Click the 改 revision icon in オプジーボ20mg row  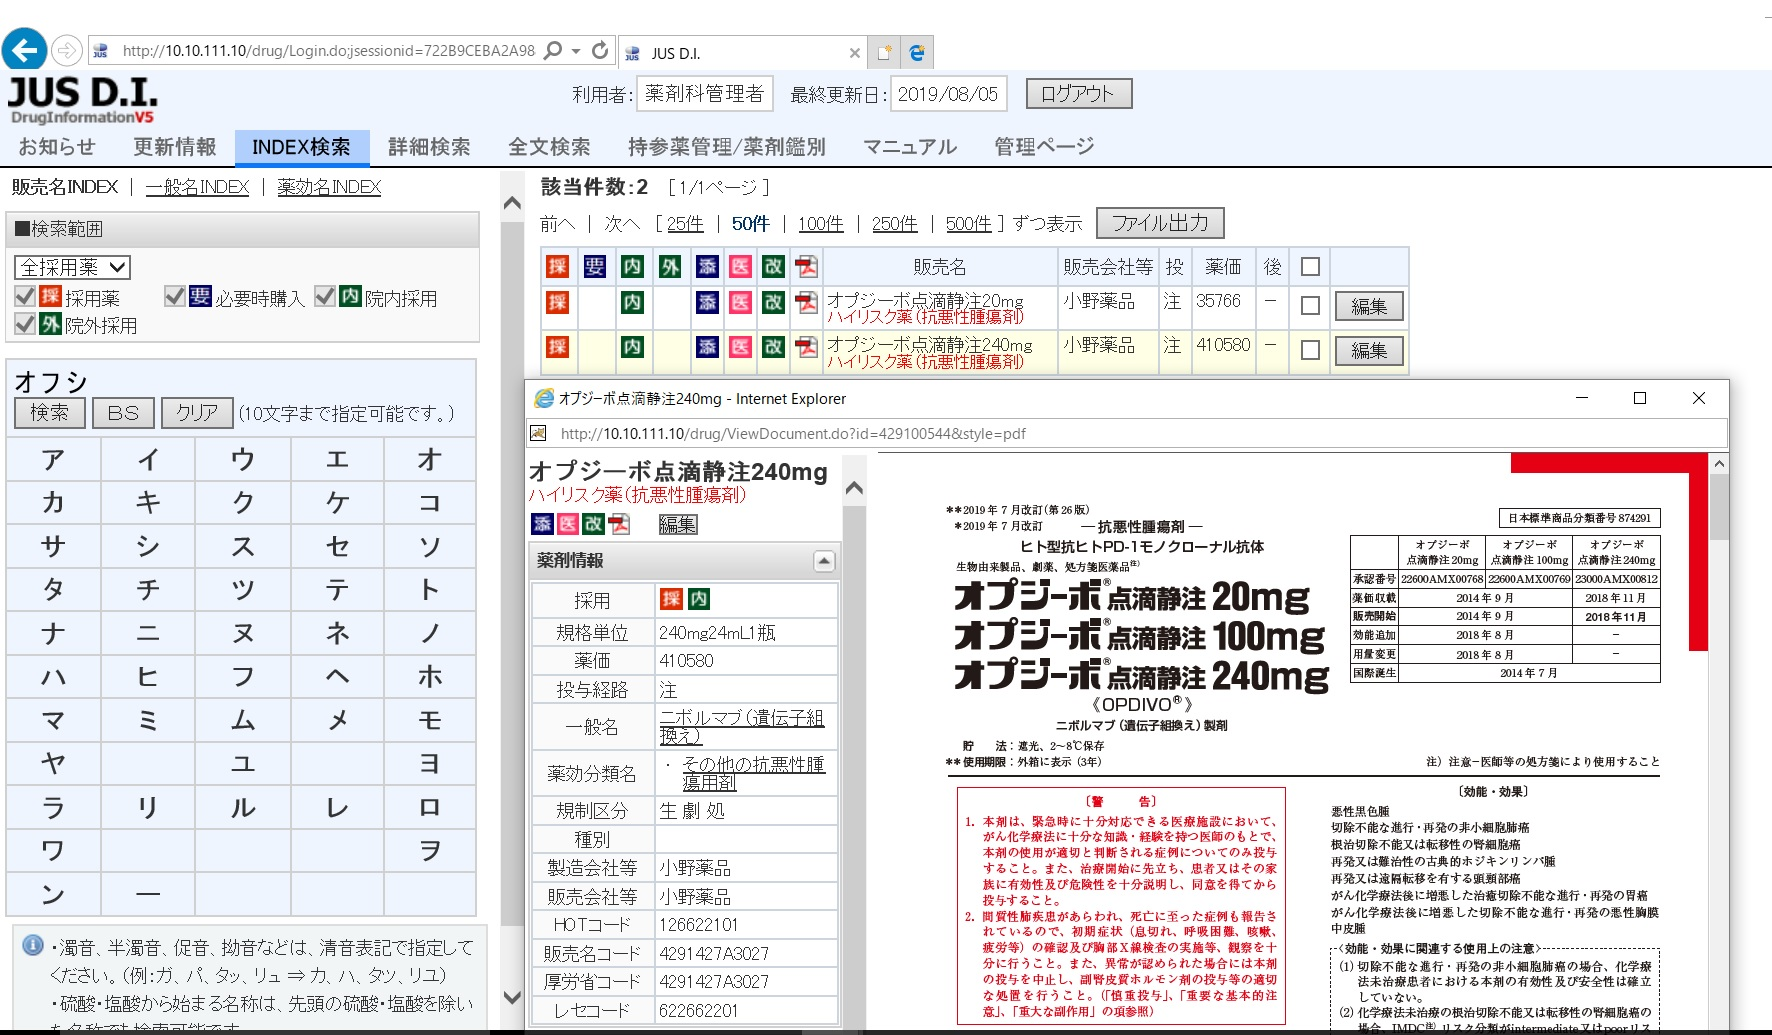click(773, 302)
